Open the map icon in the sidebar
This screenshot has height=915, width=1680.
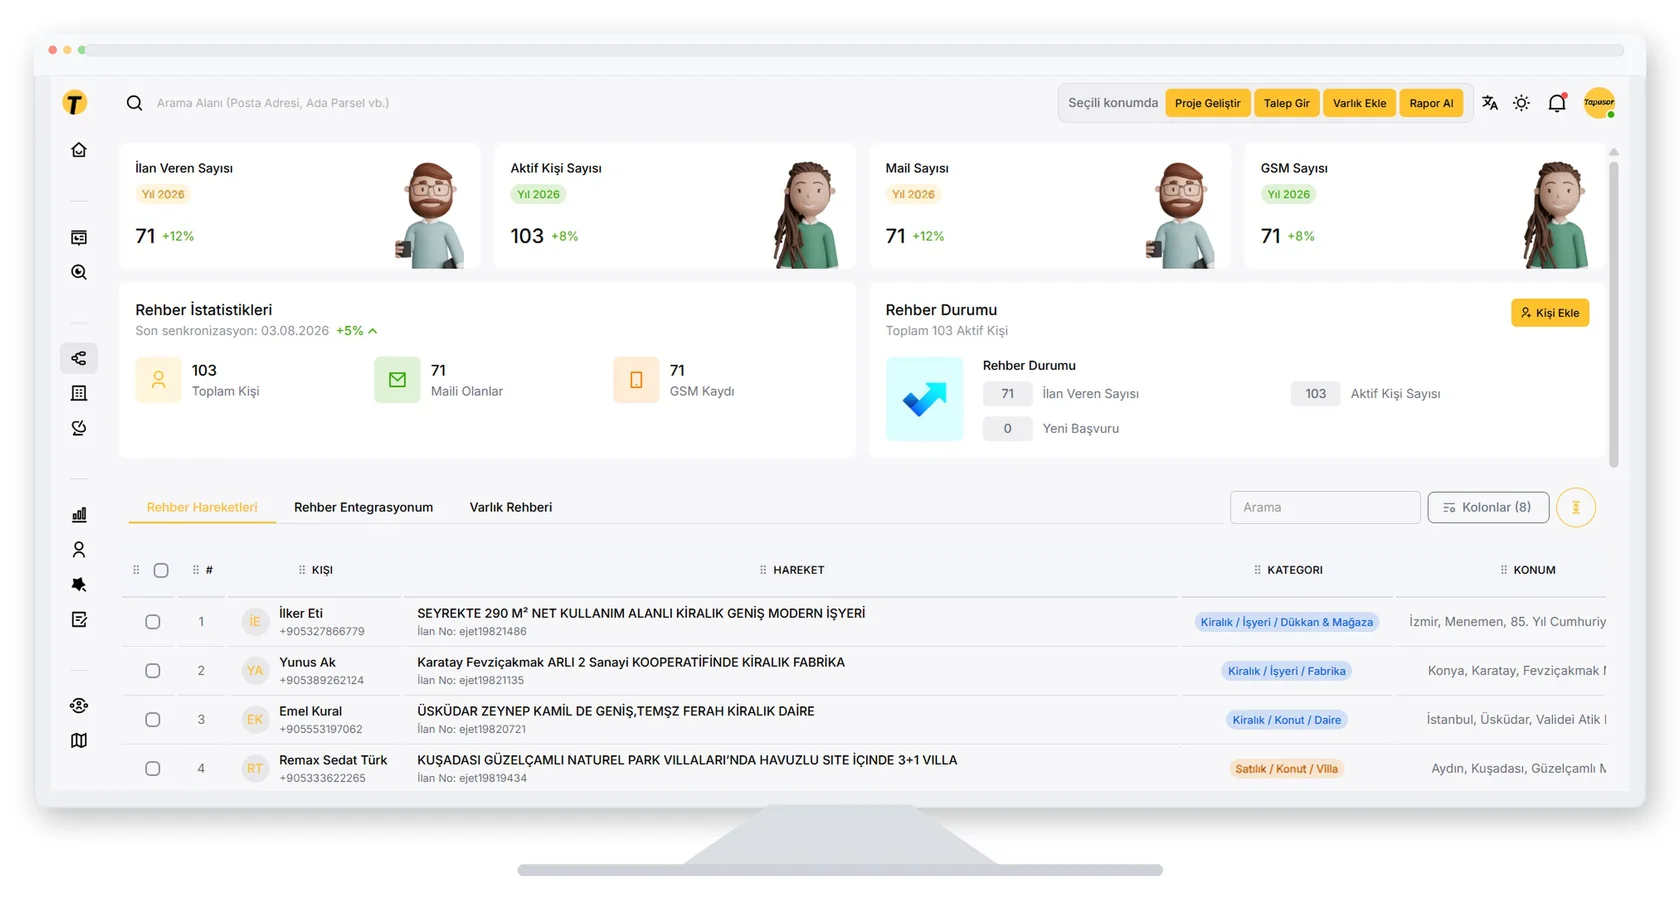pos(79,741)
